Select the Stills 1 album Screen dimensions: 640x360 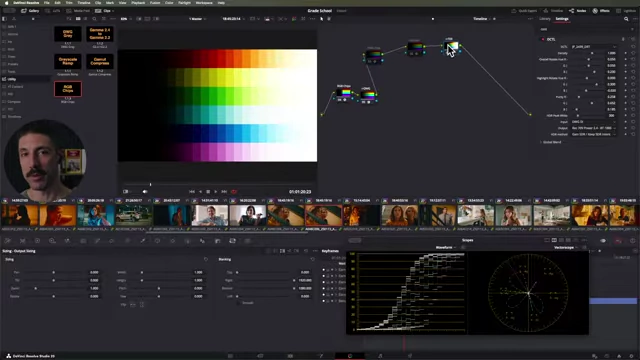coord(11,27)
